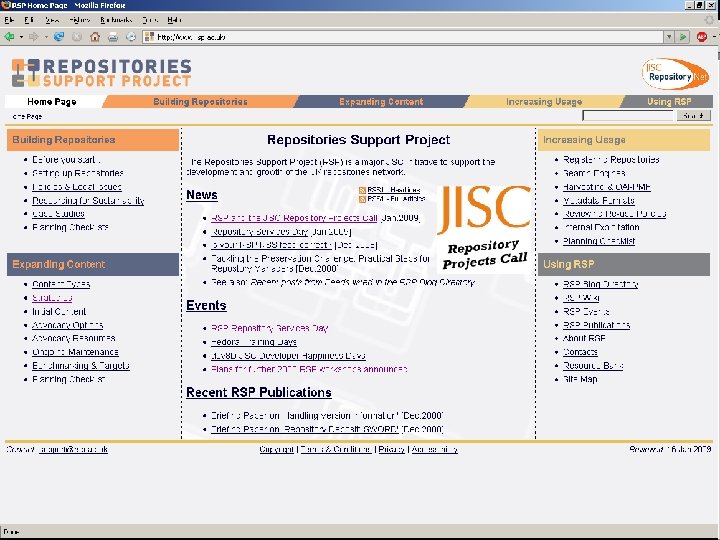The width and height of the screenshot is (720, 540).
Task: Click the Firefox throbber activity icon
Action: [x=710, y=20]
